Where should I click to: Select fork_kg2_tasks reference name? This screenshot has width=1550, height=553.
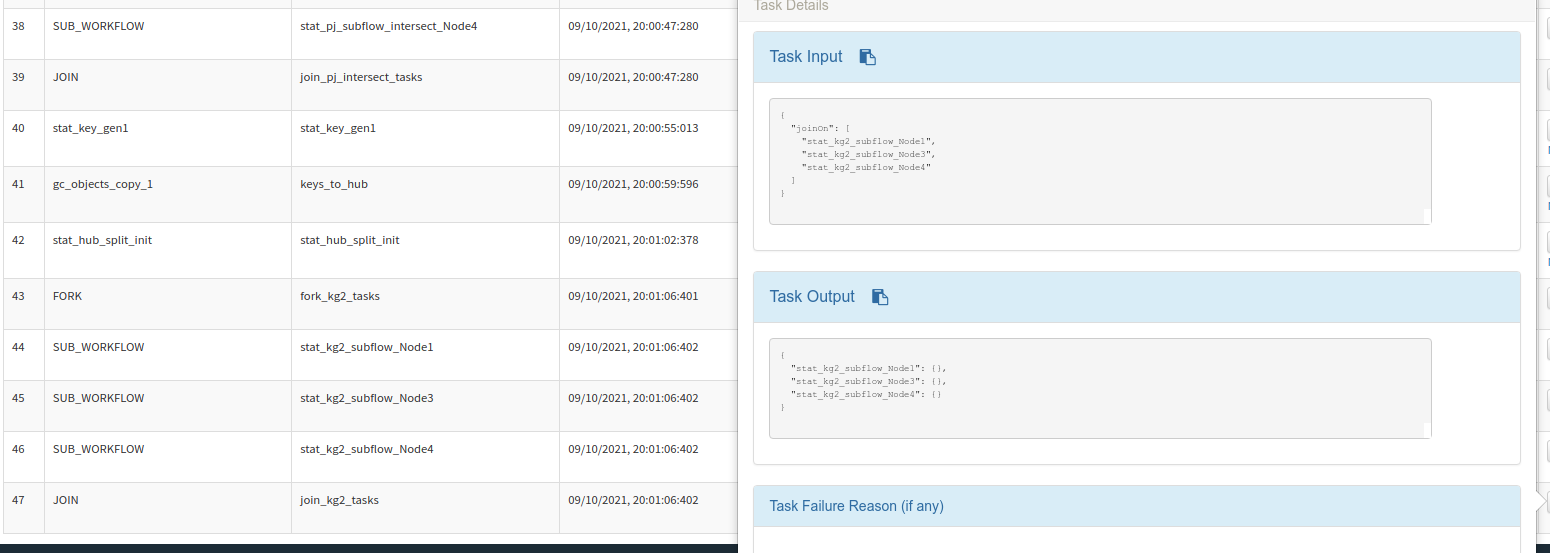(340, 296)
